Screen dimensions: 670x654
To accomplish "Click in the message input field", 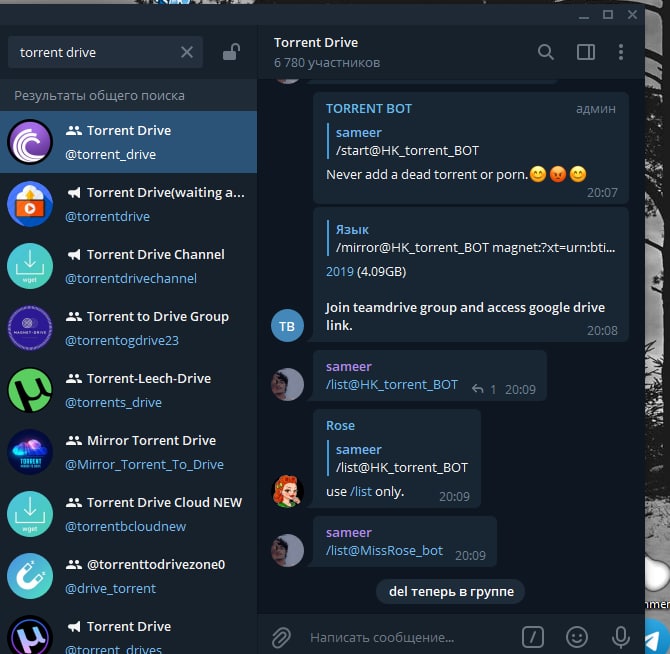I will (406, 637).
